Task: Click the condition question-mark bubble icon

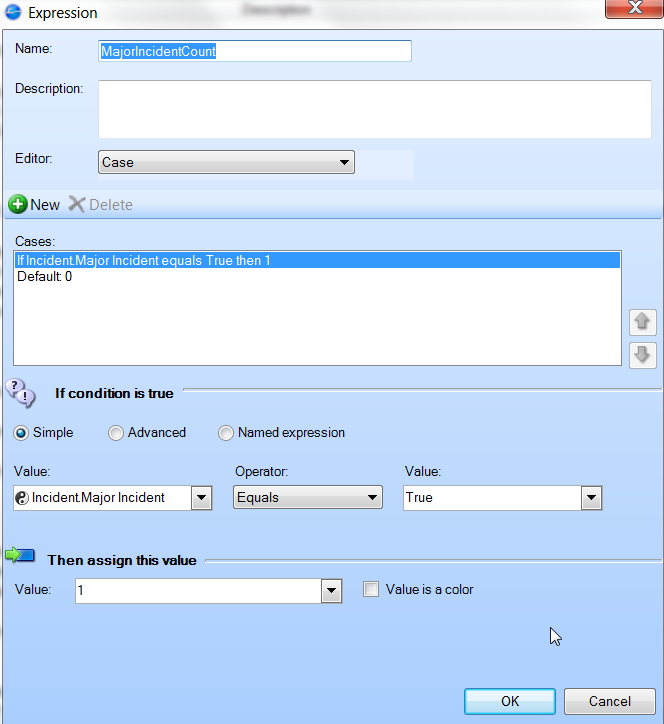Action: pyautogui.click(x=20, y=391)
